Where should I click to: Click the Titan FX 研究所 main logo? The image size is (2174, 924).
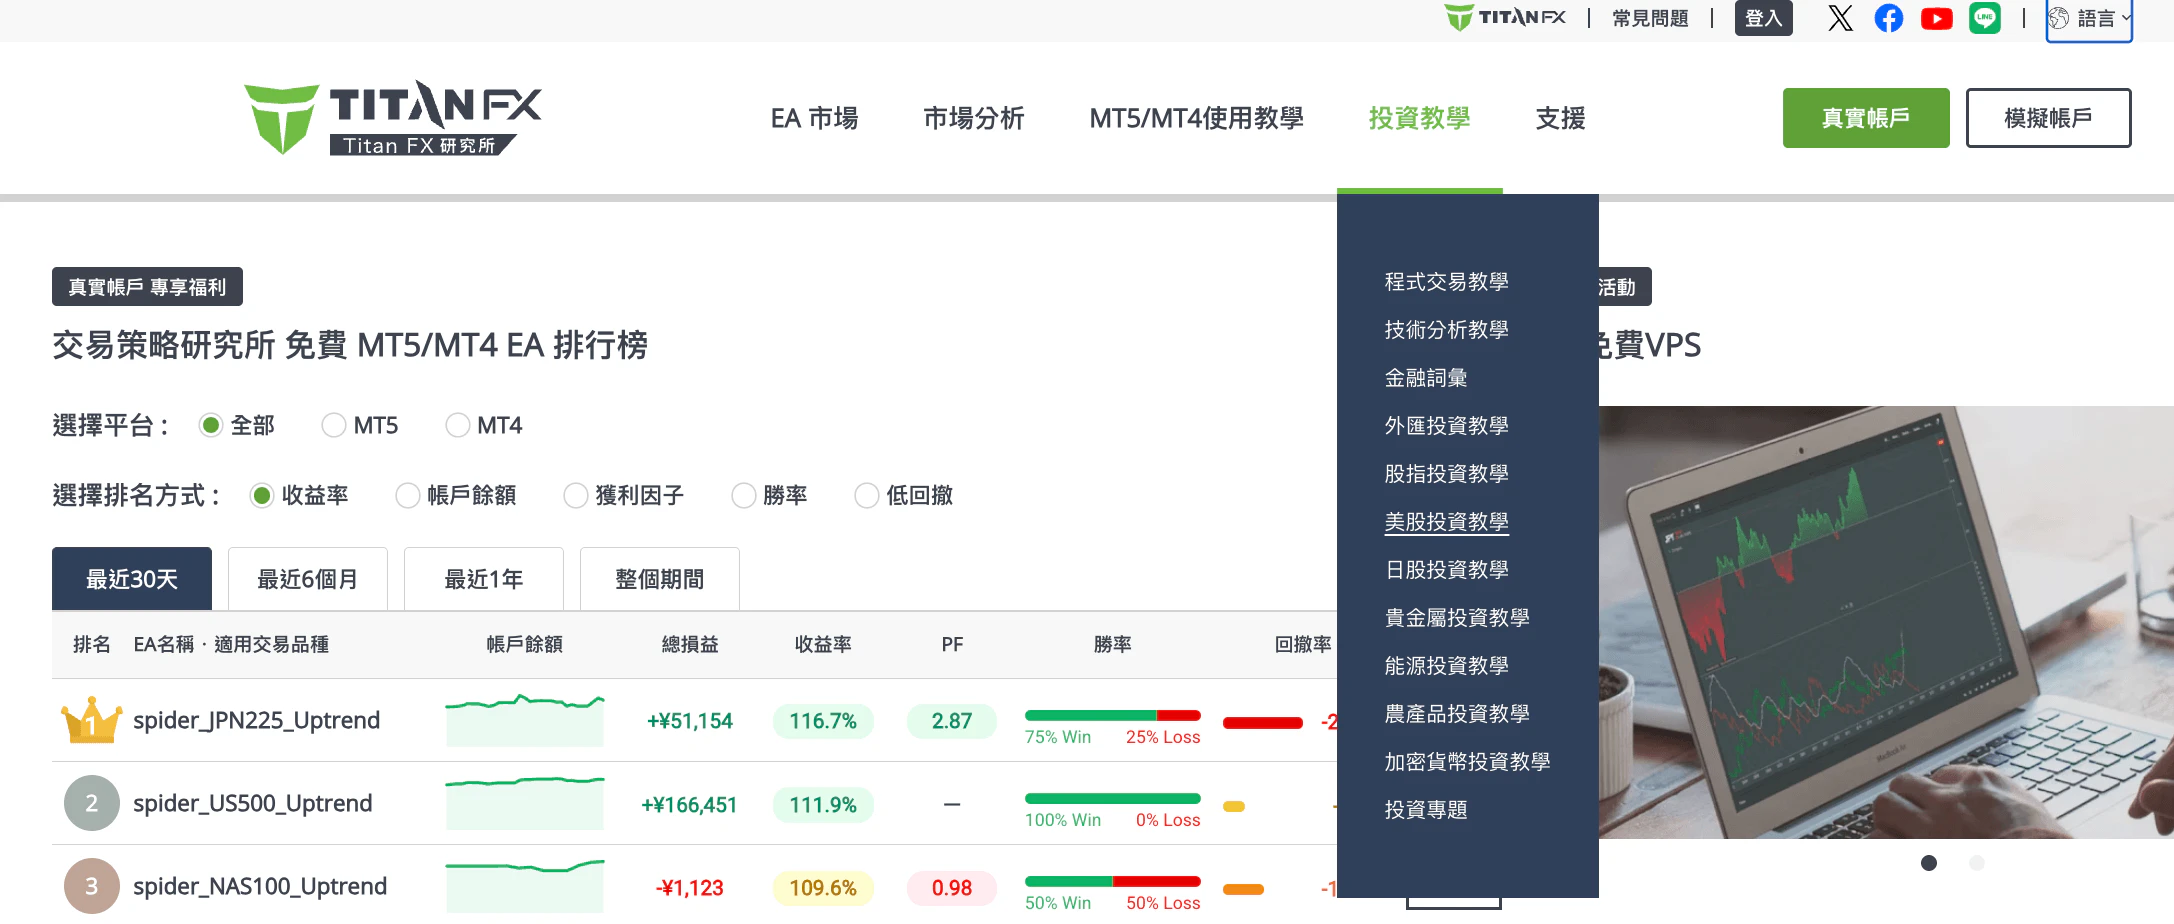tap(393, 118)
